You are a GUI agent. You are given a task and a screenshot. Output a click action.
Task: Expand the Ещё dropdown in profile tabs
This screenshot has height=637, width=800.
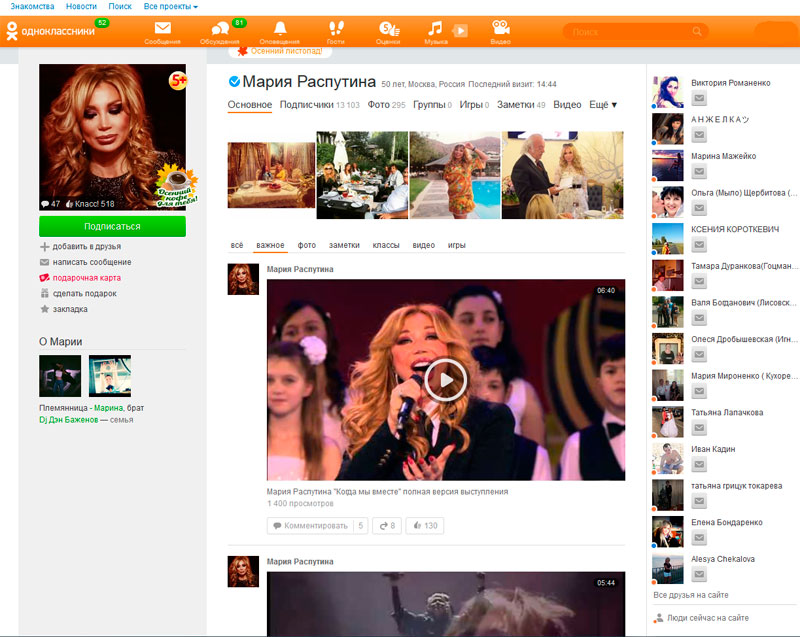603,105
